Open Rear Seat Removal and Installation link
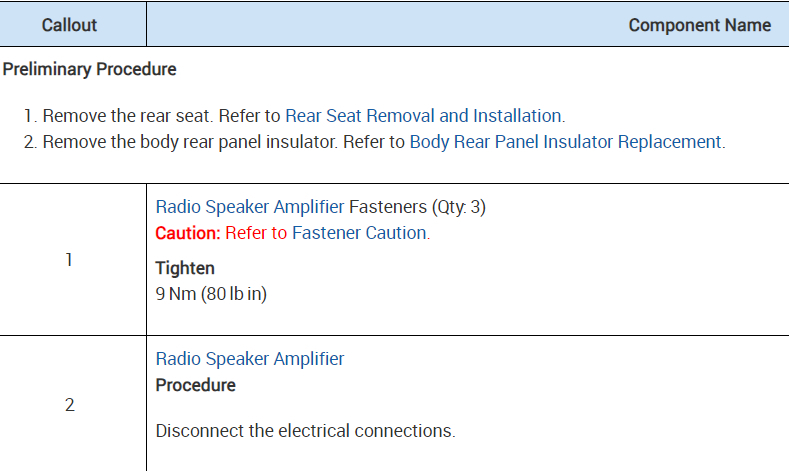The height and width of the screenshot is (471, 789). (x=424, y=115)
